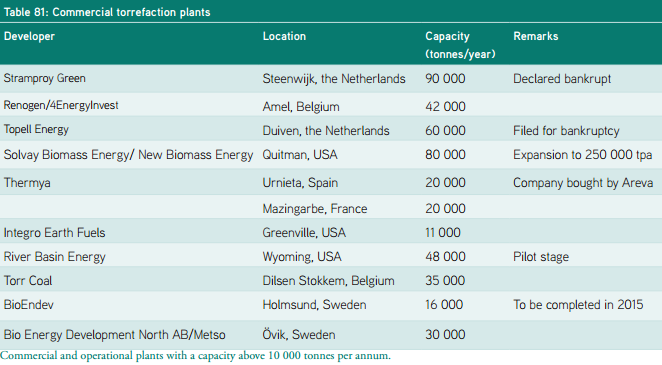The height and width of the screenshot is (365, 662).
Task: Click the Developer column header
Action: click(29, 36)
